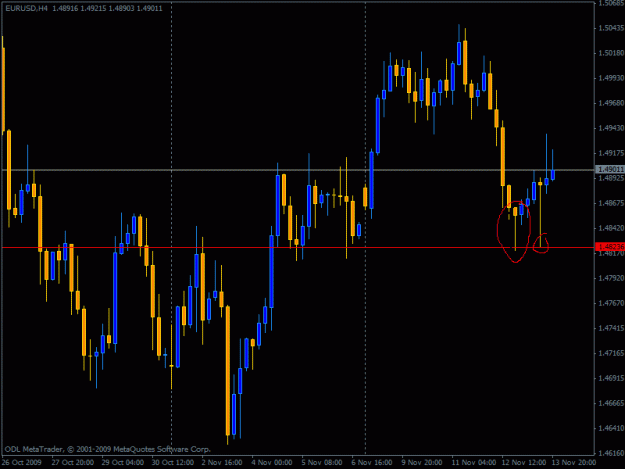This screenshot has height=469, width=625.
Task: Click the 1.48420 price scale label
Action: 611,228
